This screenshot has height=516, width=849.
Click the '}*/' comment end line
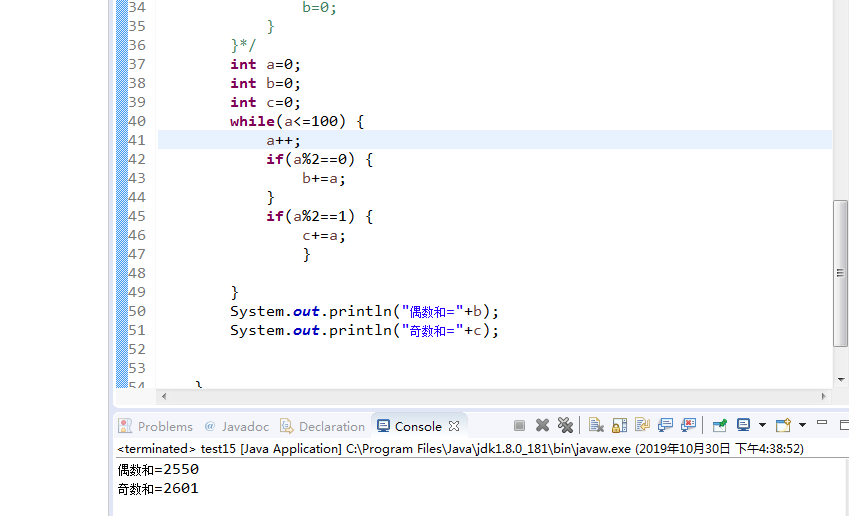(x=243, y=45)
